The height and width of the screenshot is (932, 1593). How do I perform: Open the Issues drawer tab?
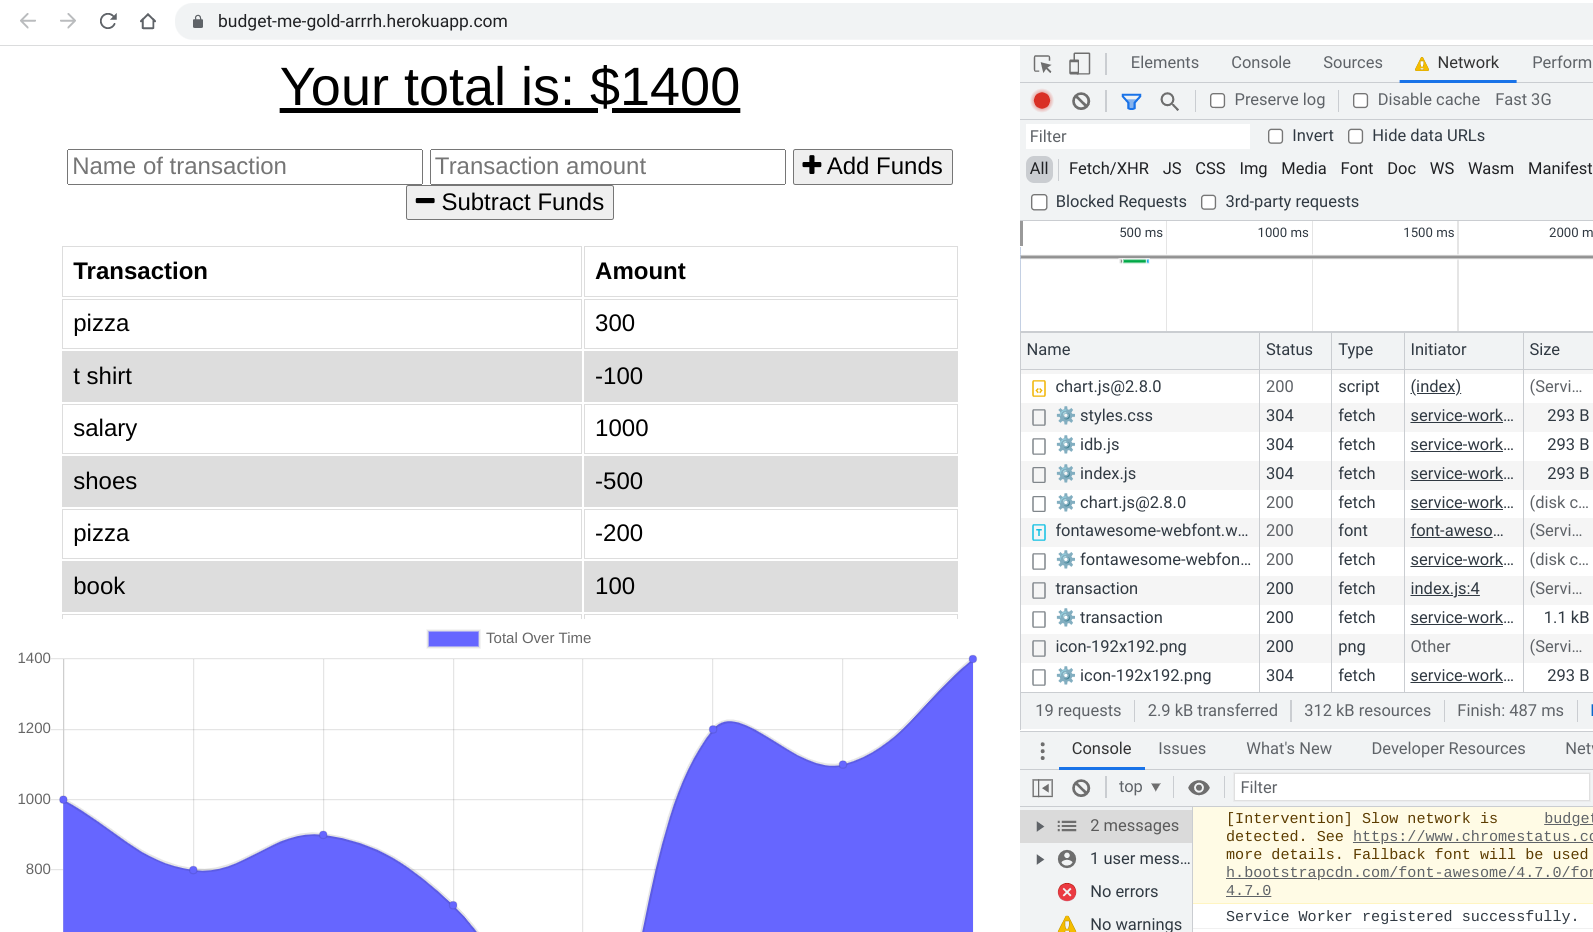[x=1181, y=748]
